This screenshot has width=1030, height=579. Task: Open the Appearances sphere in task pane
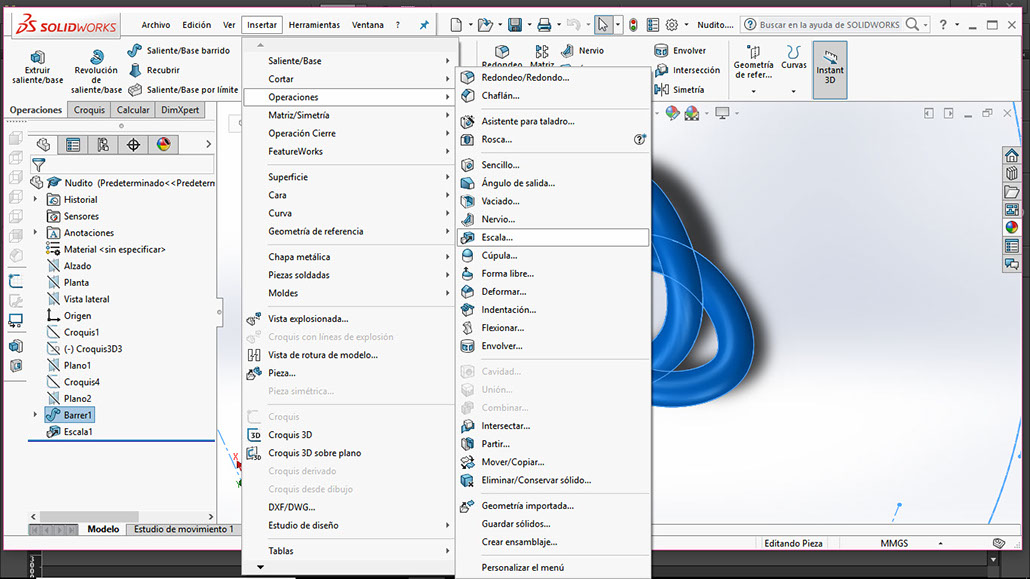pyautogui.click(x=1012, y=227)
